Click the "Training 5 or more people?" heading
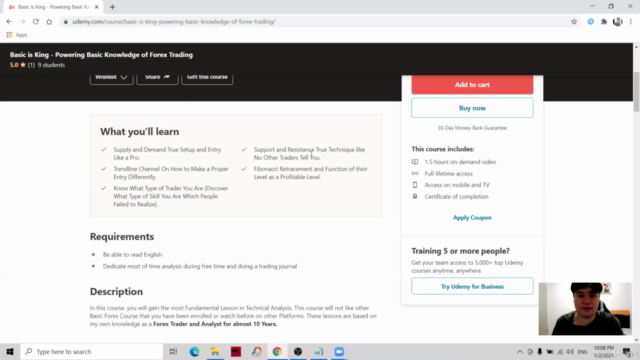This screenshot has width=640, height=360. pos(460,251)
